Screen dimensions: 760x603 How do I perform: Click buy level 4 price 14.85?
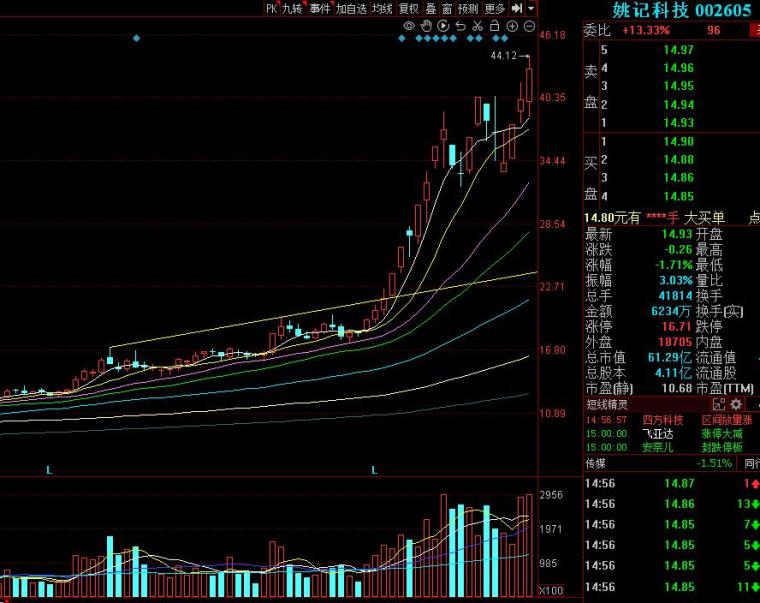679,196
